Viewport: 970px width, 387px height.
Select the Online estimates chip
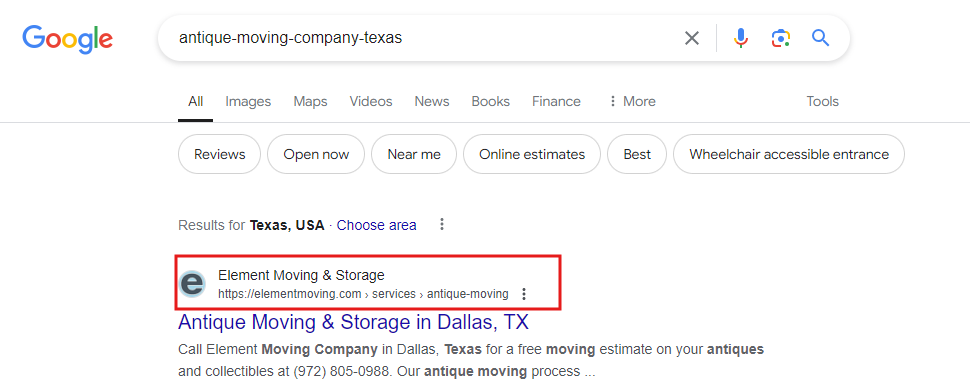[x=532, y=154]
